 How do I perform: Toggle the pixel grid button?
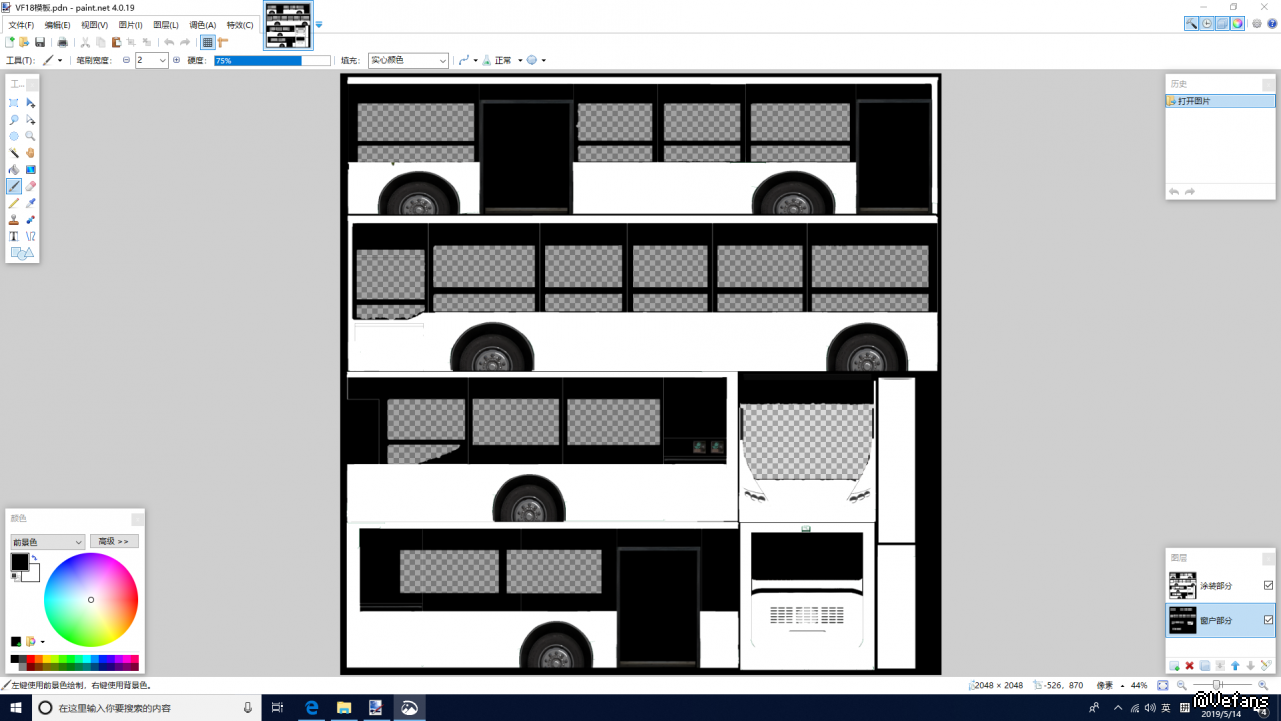click(207, 42)
